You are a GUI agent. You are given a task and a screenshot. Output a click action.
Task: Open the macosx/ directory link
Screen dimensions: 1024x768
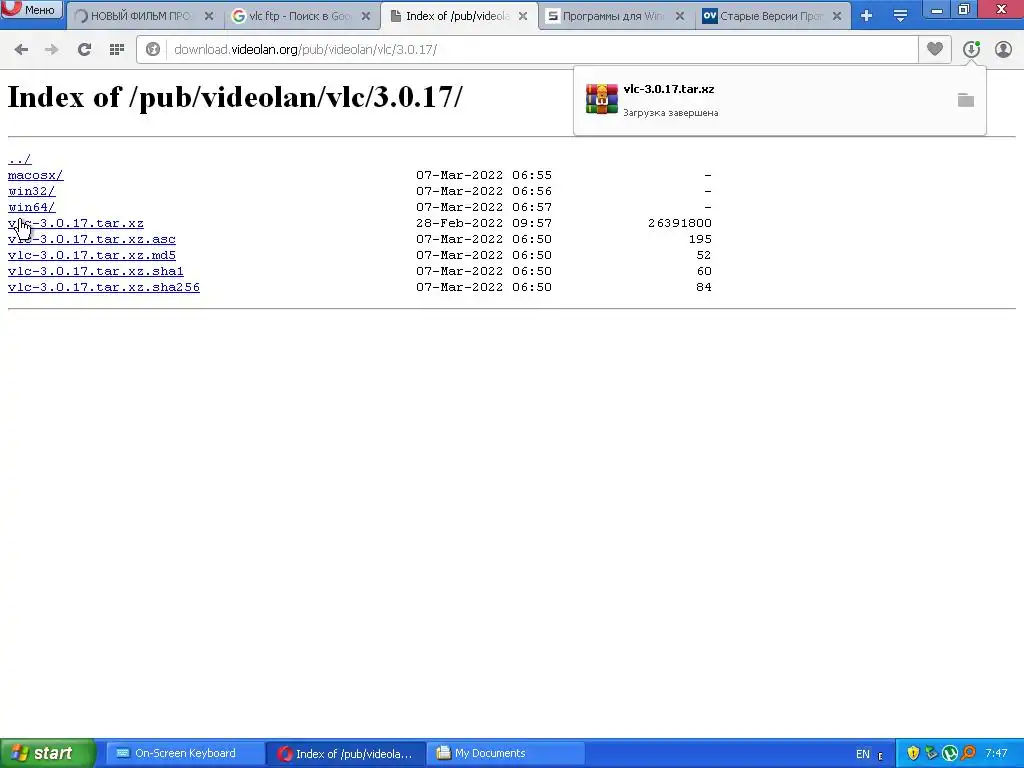pyautogui.click(x=36, y=175)
